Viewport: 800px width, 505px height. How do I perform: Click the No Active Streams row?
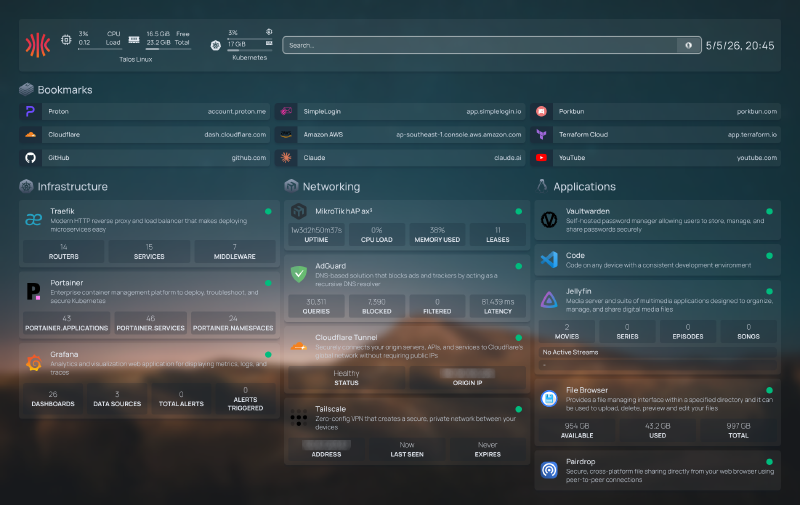click(x=658, y=352)
